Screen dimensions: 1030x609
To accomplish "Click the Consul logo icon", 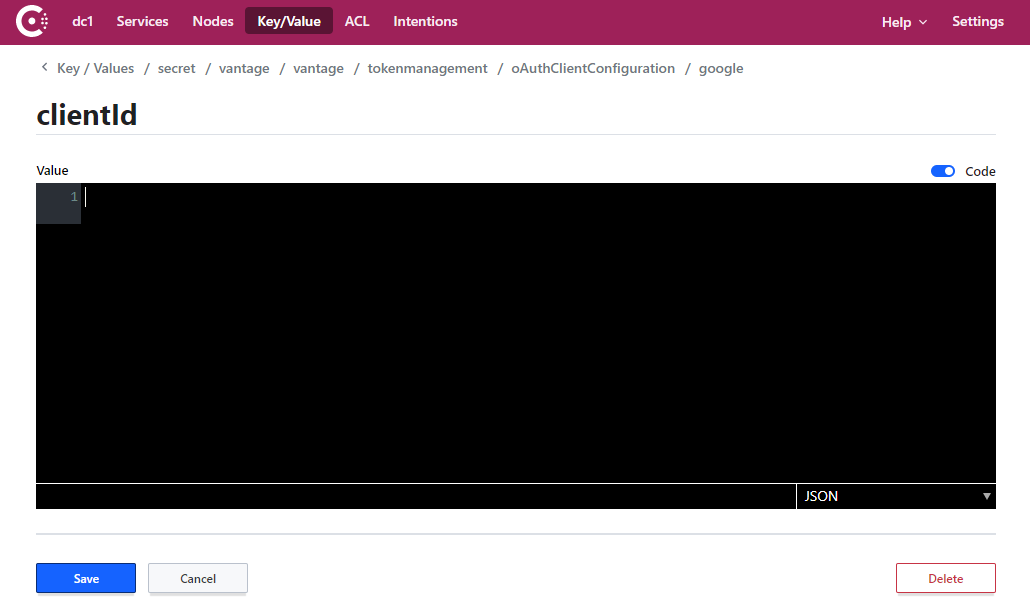I will tap(31, 21).
